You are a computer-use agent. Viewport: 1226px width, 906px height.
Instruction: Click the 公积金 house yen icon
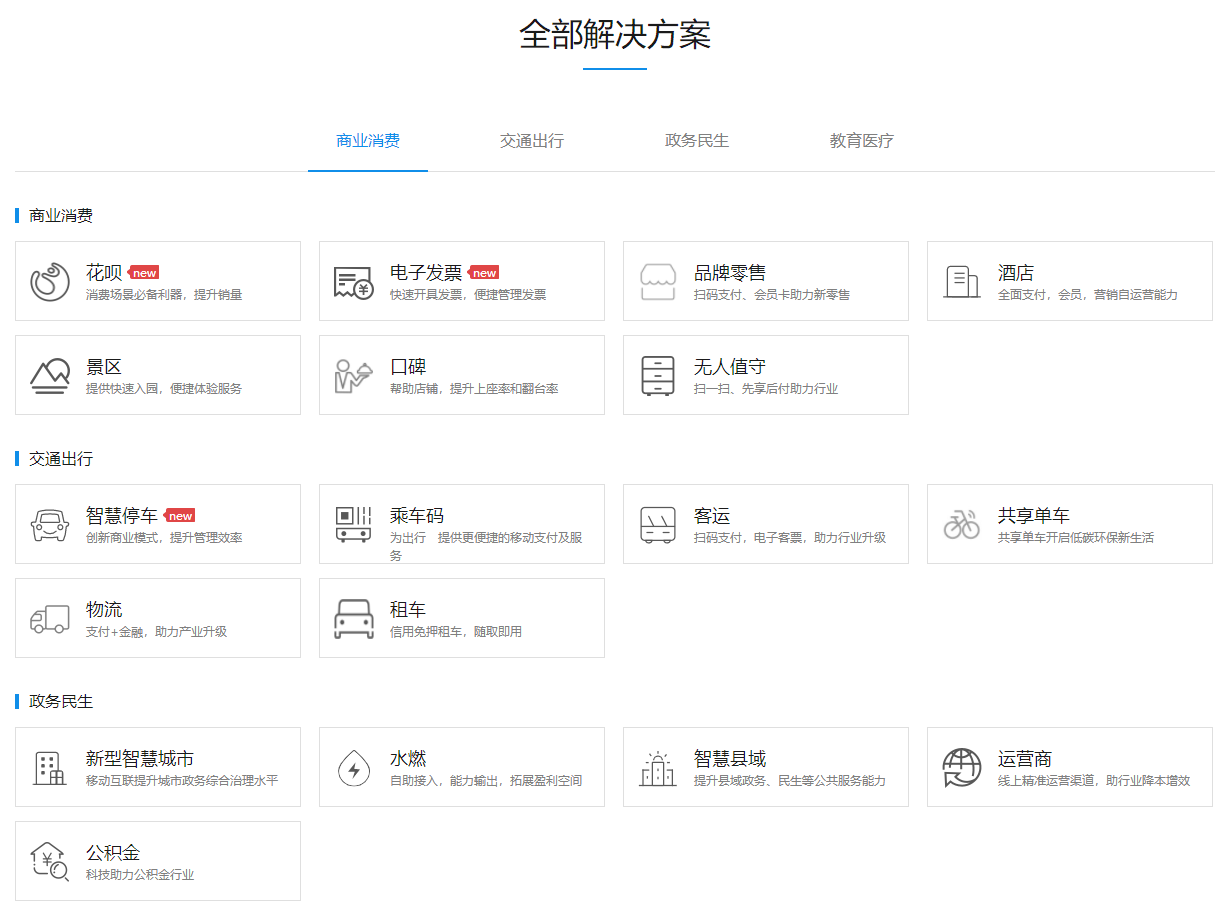tap(50, 862)
